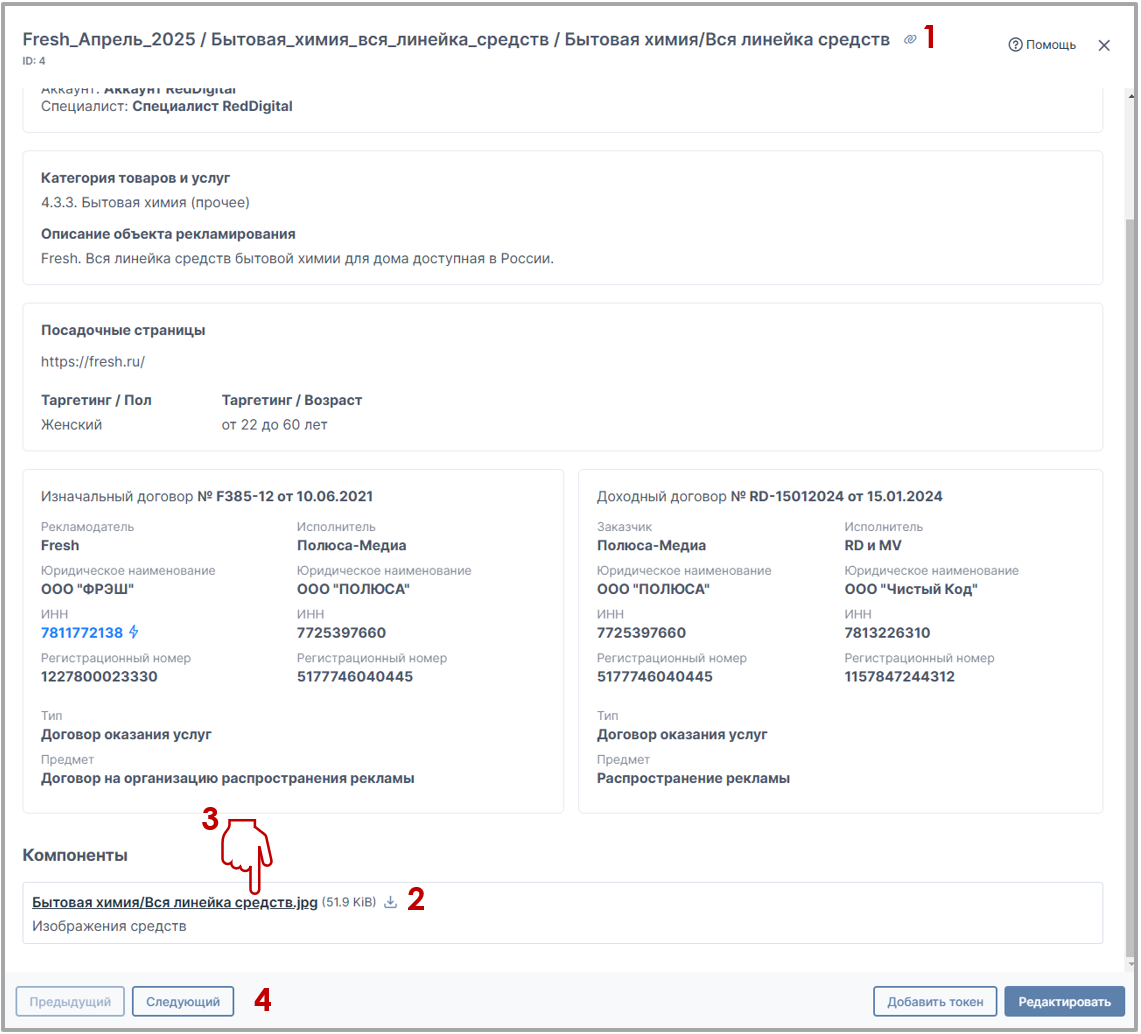Open the ИНН 7811772138 link
Screen dimensions: 1141x1034
click(x=82, y=632)
